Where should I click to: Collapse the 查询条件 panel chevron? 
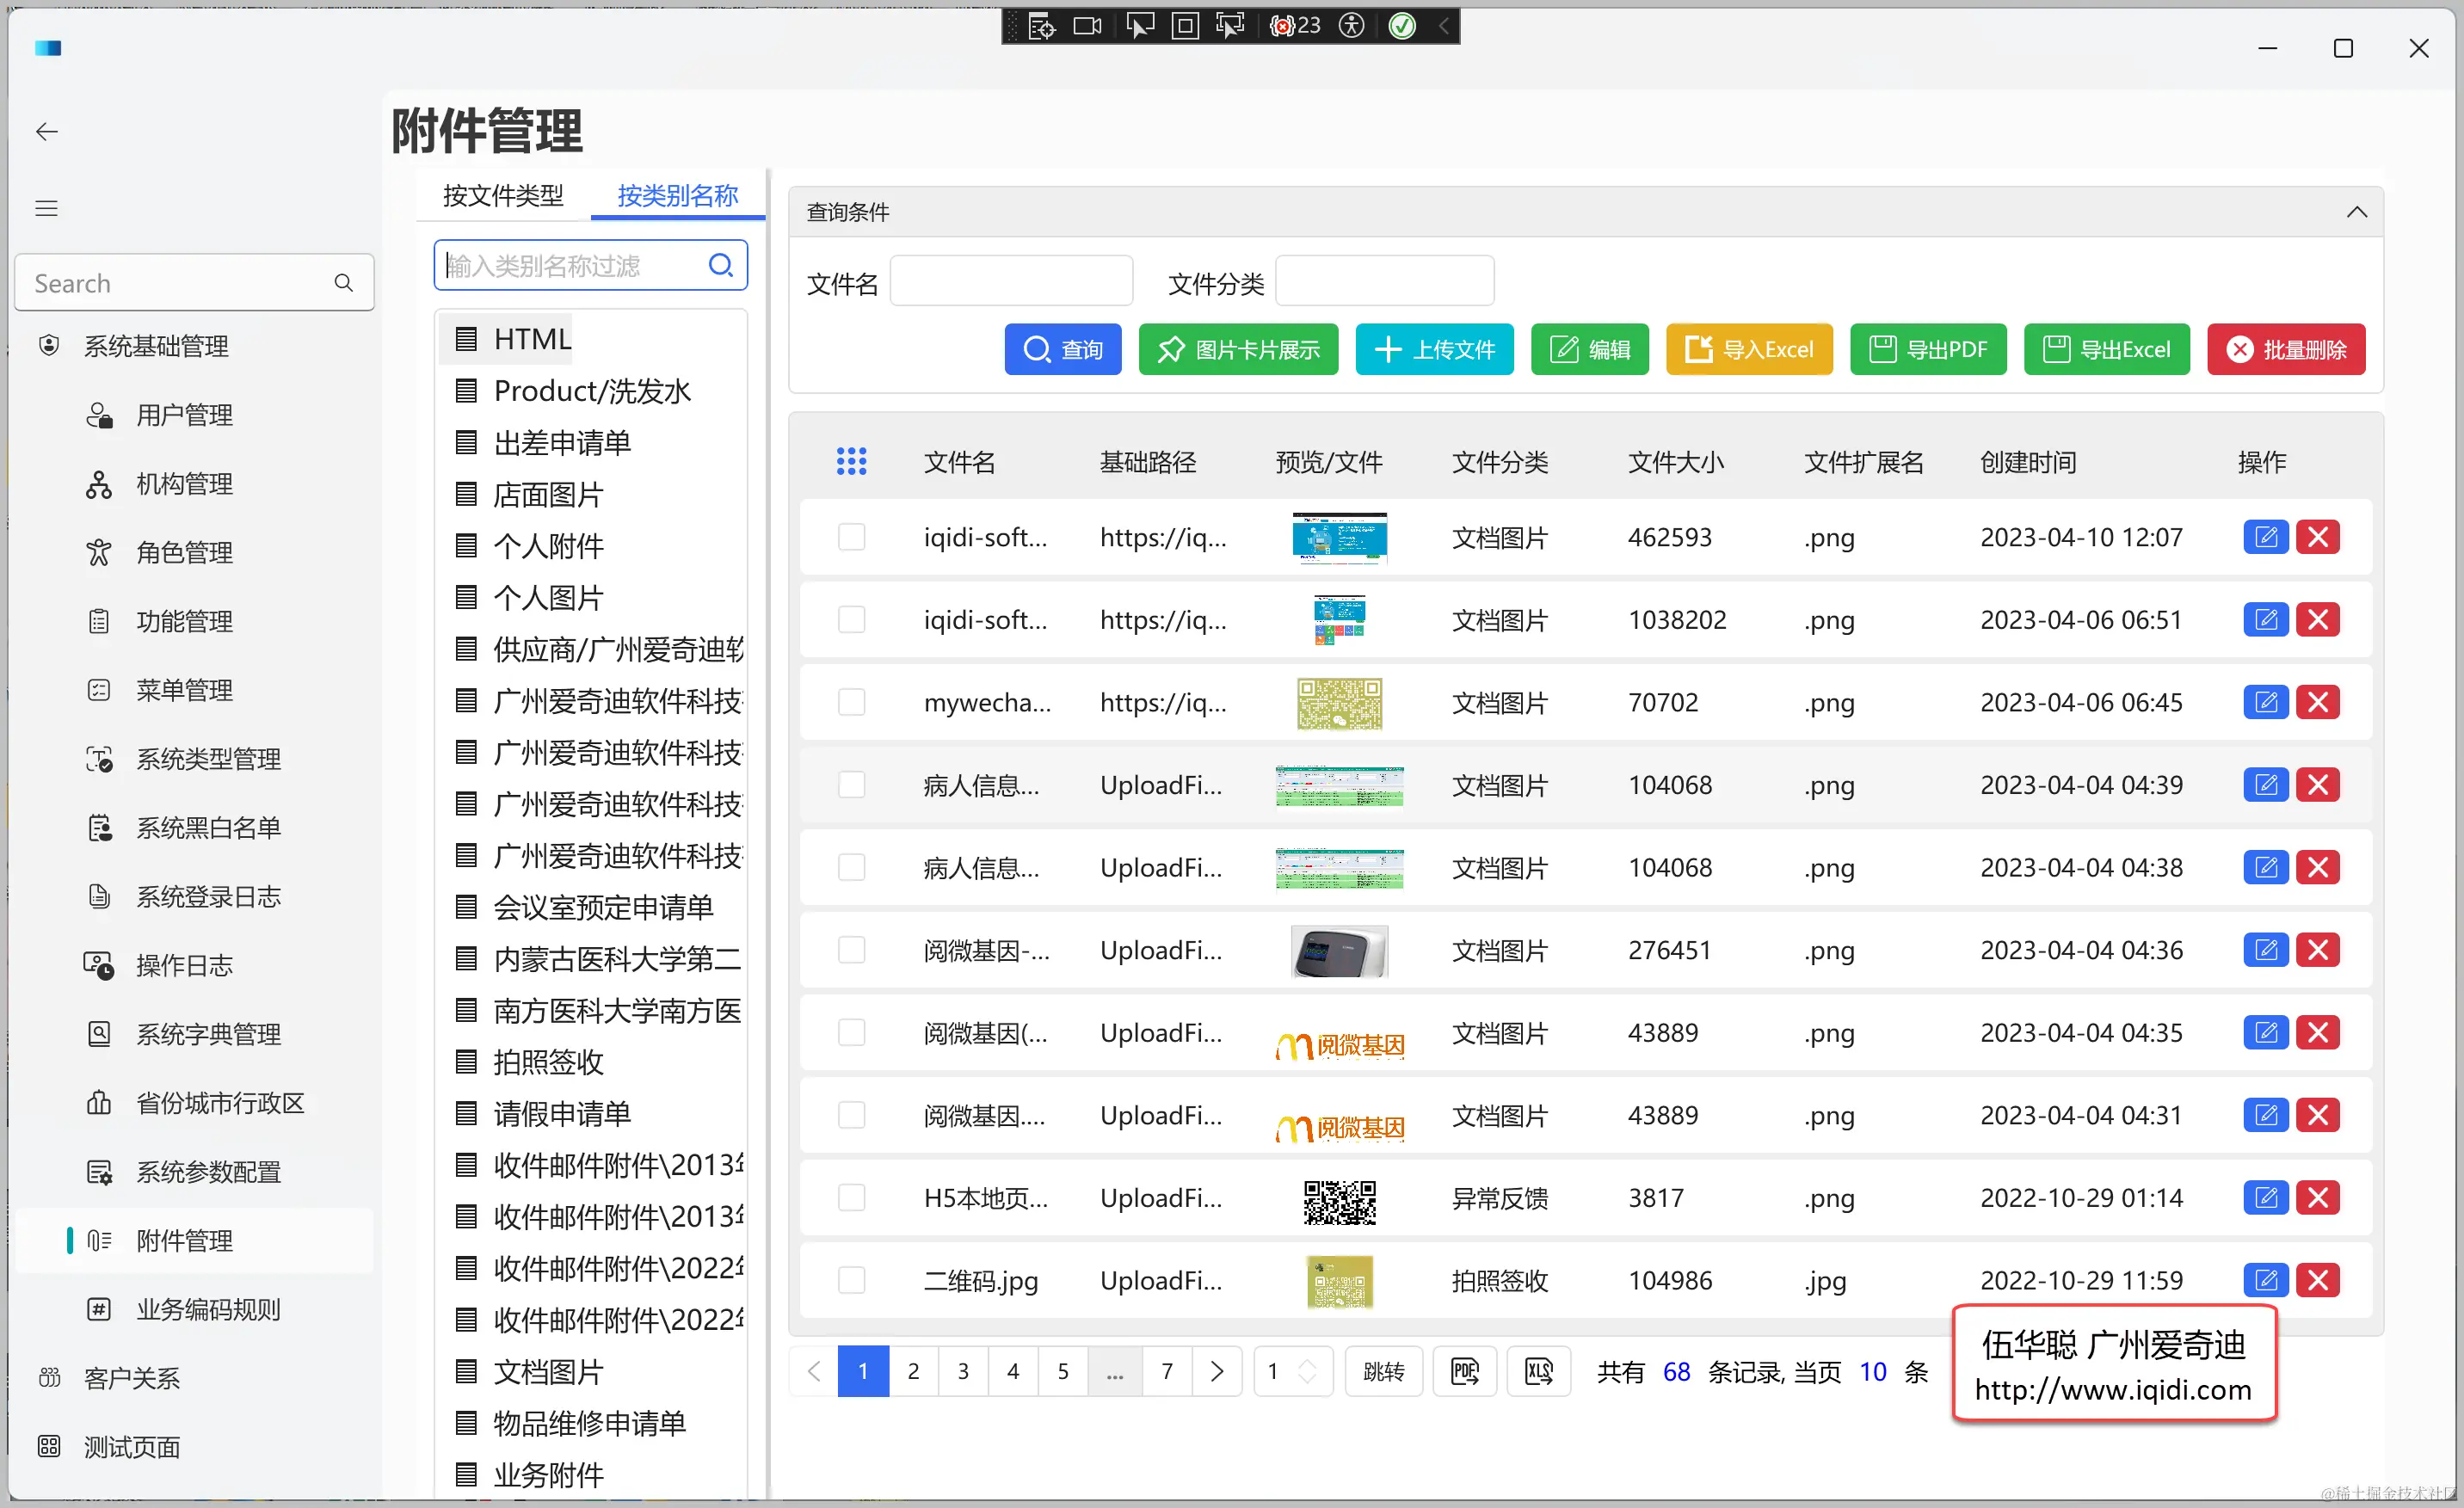(2356, 212)
